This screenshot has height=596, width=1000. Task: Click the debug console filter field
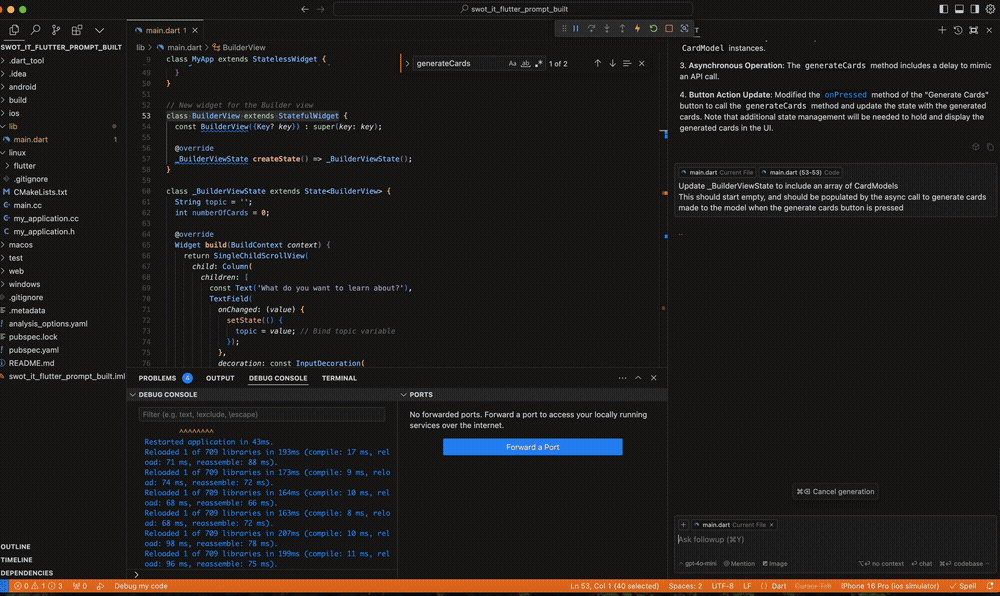pos(261,414)
